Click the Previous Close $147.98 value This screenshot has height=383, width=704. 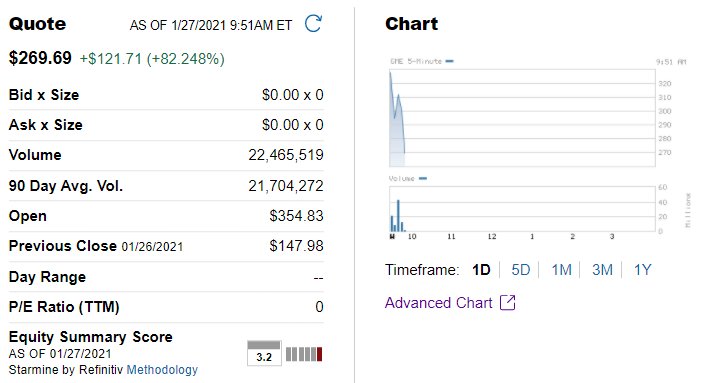pos(296,246)
